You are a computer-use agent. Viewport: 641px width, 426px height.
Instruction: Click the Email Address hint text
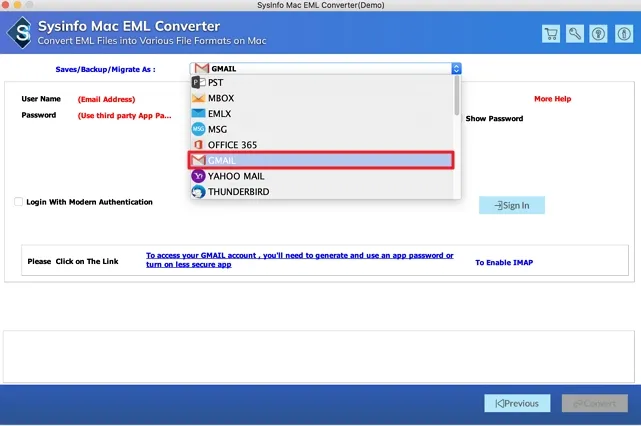(106, 99)
